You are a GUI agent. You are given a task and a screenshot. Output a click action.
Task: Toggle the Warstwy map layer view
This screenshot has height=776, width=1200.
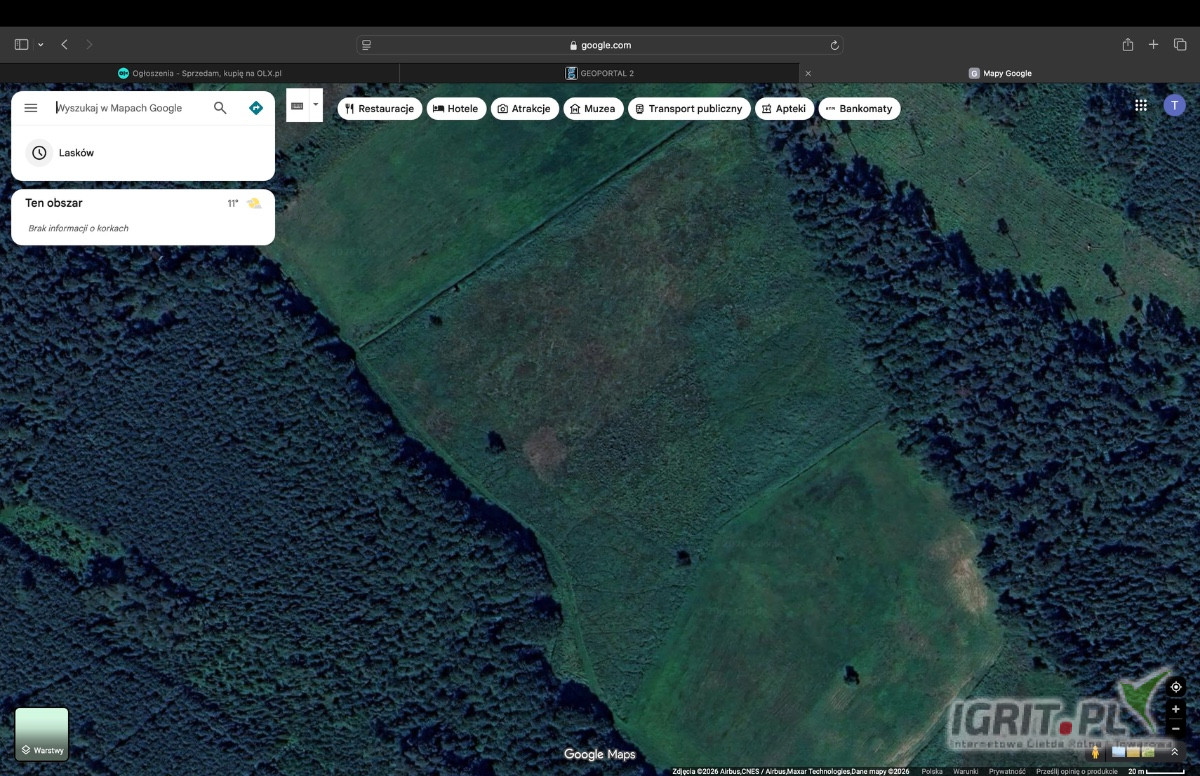click(x=42, y=734)
